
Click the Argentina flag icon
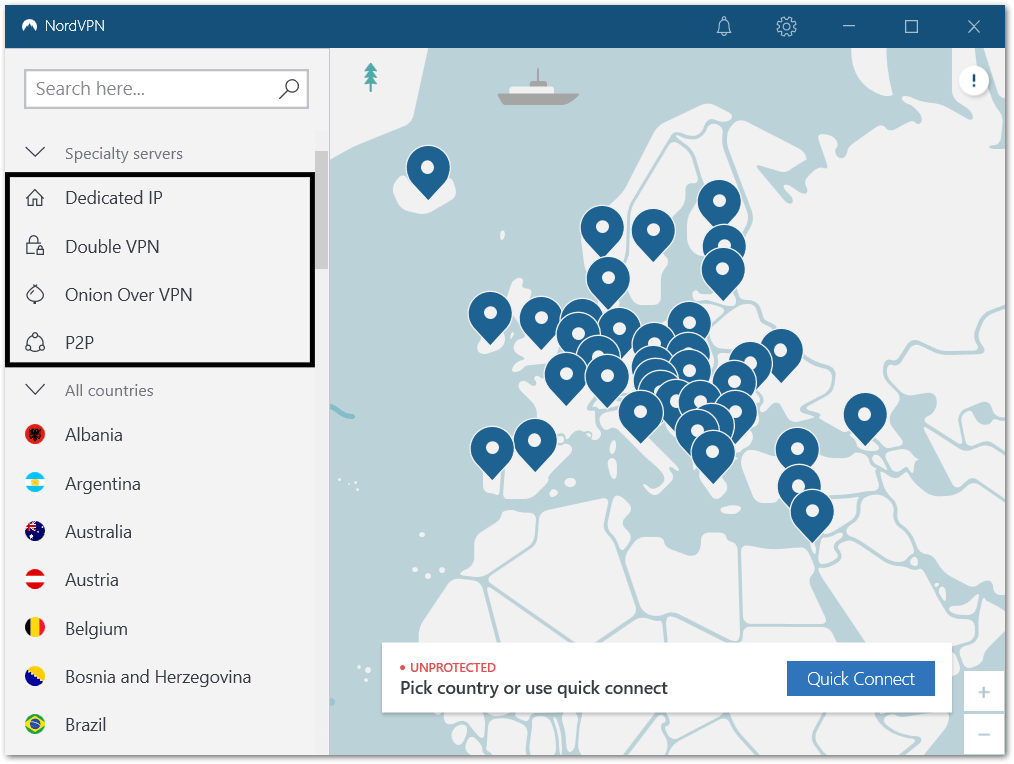[x=35, y=483]
